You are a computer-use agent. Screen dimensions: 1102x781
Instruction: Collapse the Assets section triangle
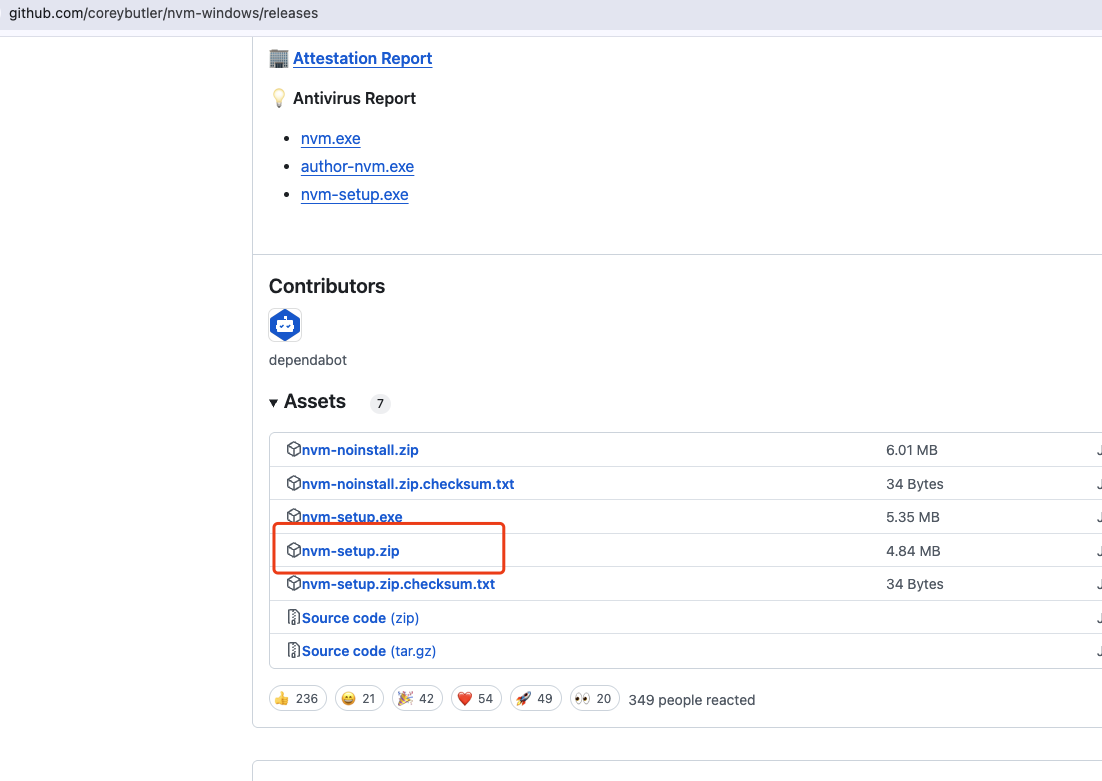click(x=273, y=403)
